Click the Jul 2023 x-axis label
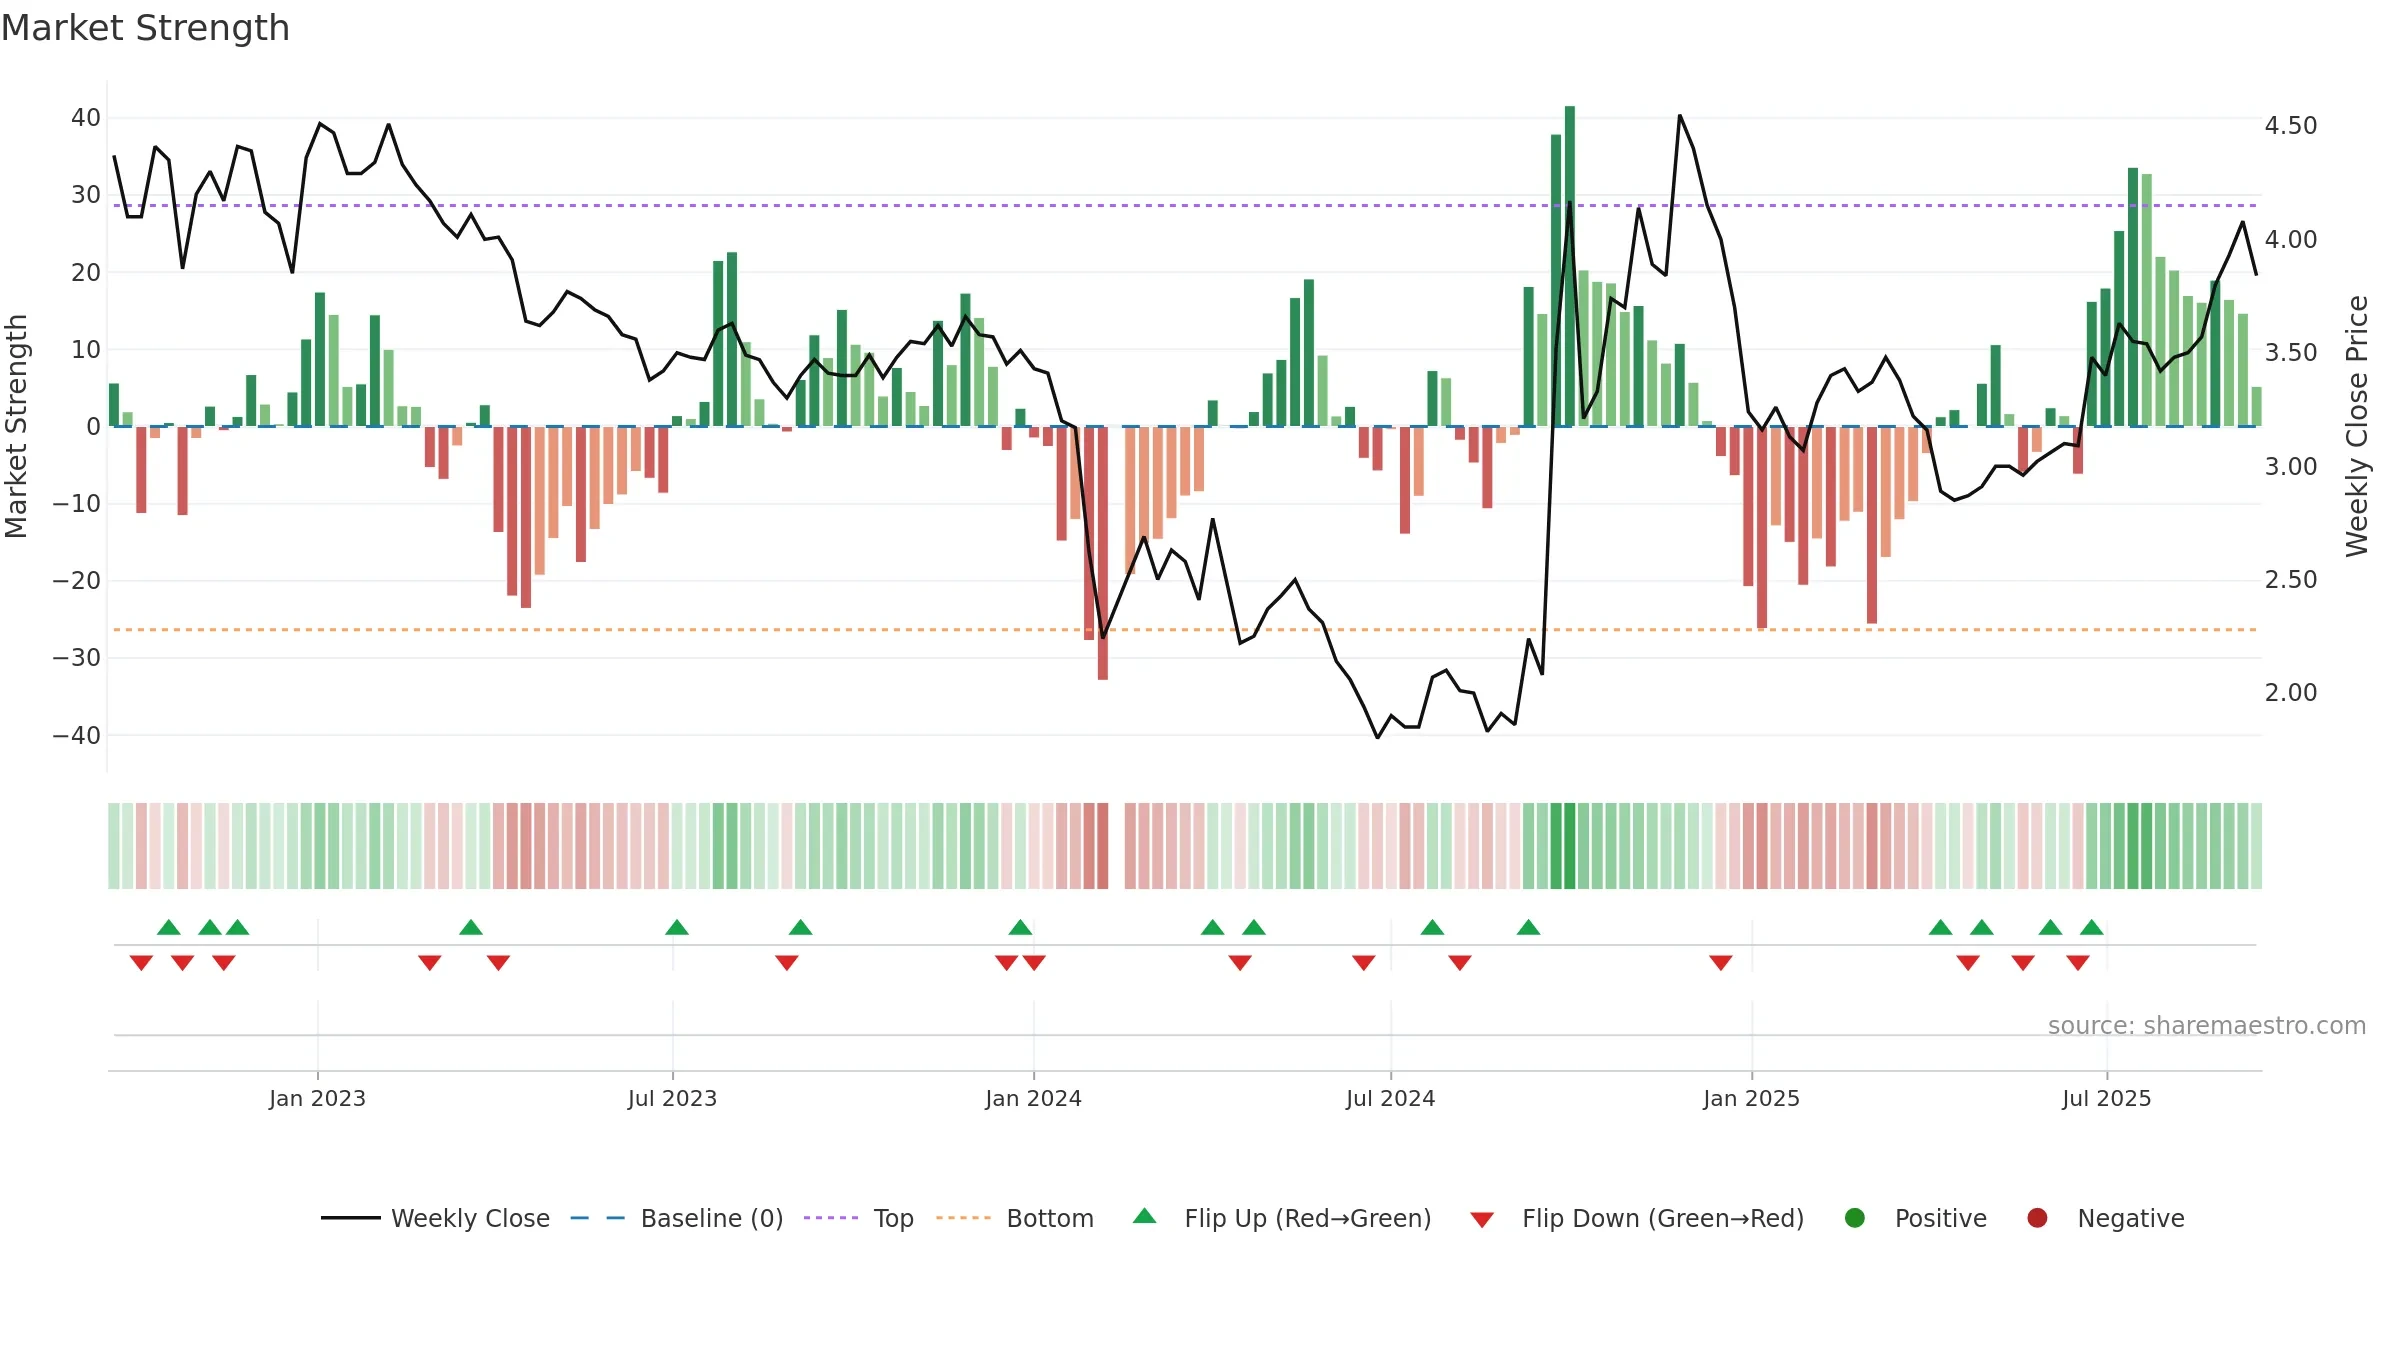Image resolution: width=2400 pixels, height=1350 pixels. (x=672, y=1098)
